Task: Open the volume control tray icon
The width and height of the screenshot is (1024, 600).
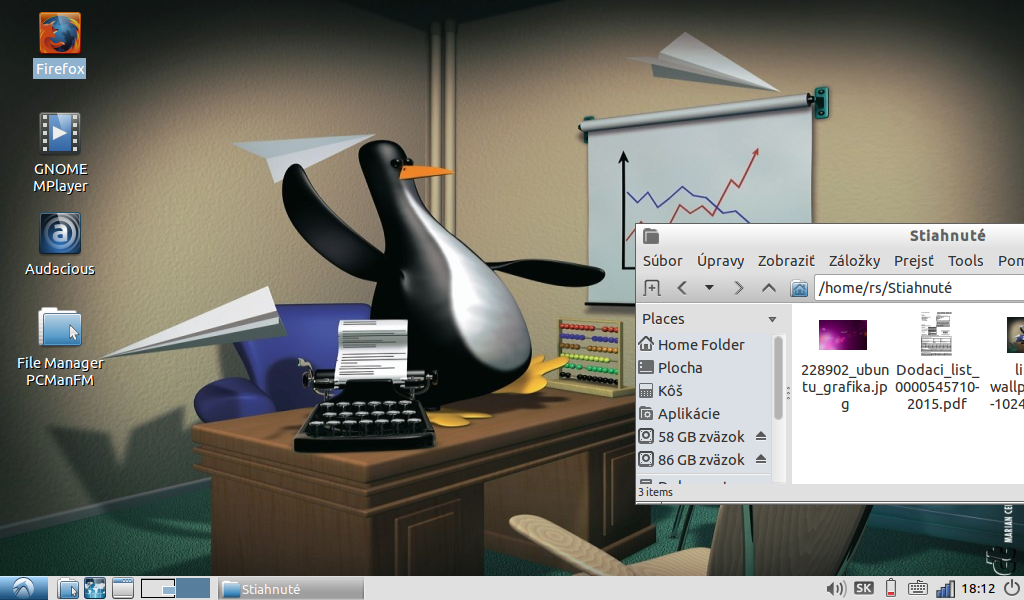Action: 835,588
